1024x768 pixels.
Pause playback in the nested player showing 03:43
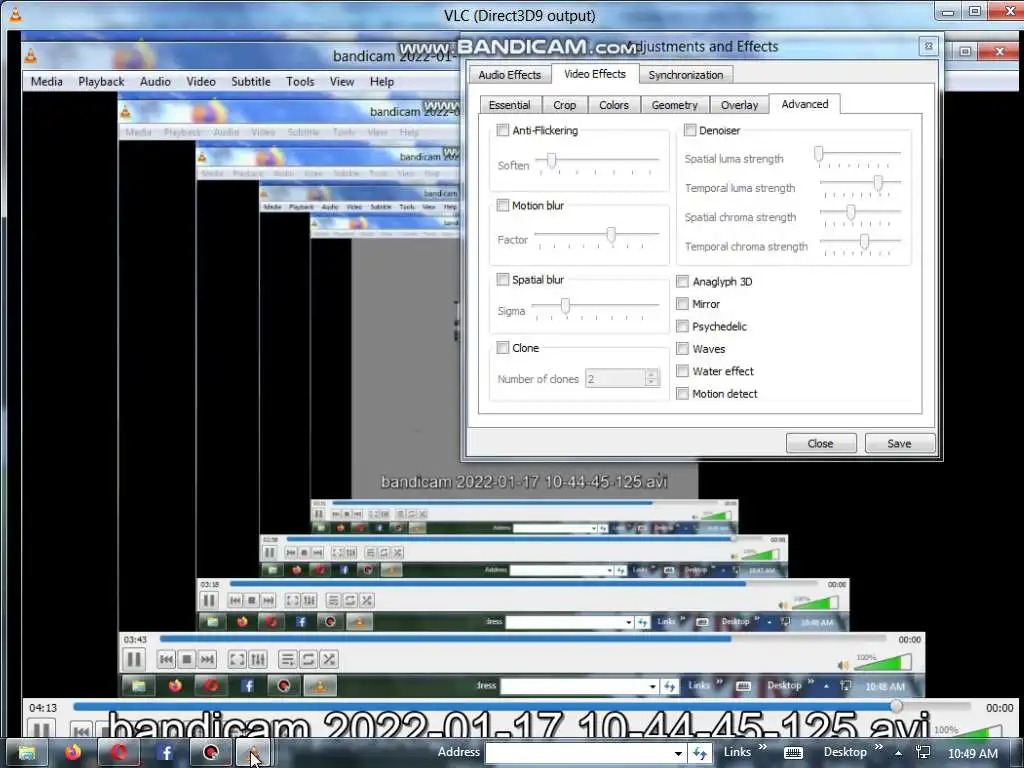134,659
